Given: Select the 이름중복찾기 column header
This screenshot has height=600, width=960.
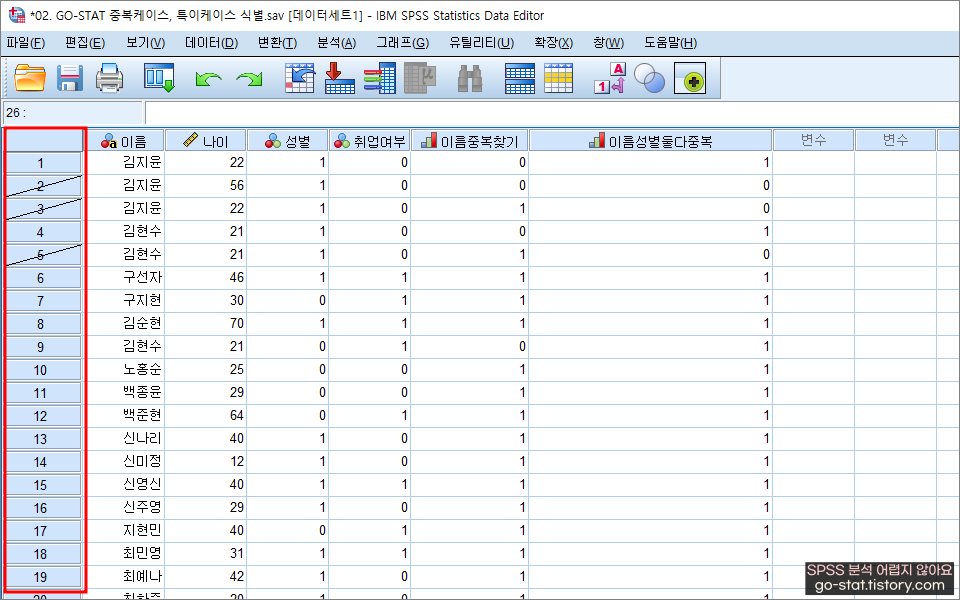Looking at the screenshot, I should tap(470, 141).
